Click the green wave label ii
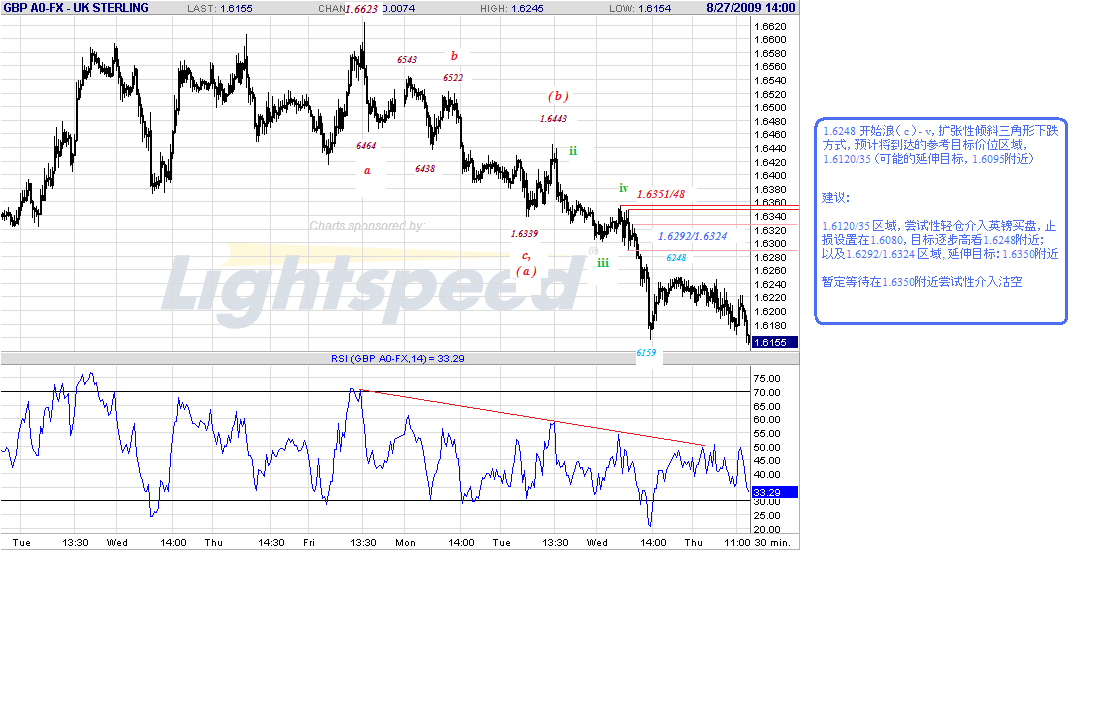Screen dimensions: 1097x704 [x=573, y=150]
